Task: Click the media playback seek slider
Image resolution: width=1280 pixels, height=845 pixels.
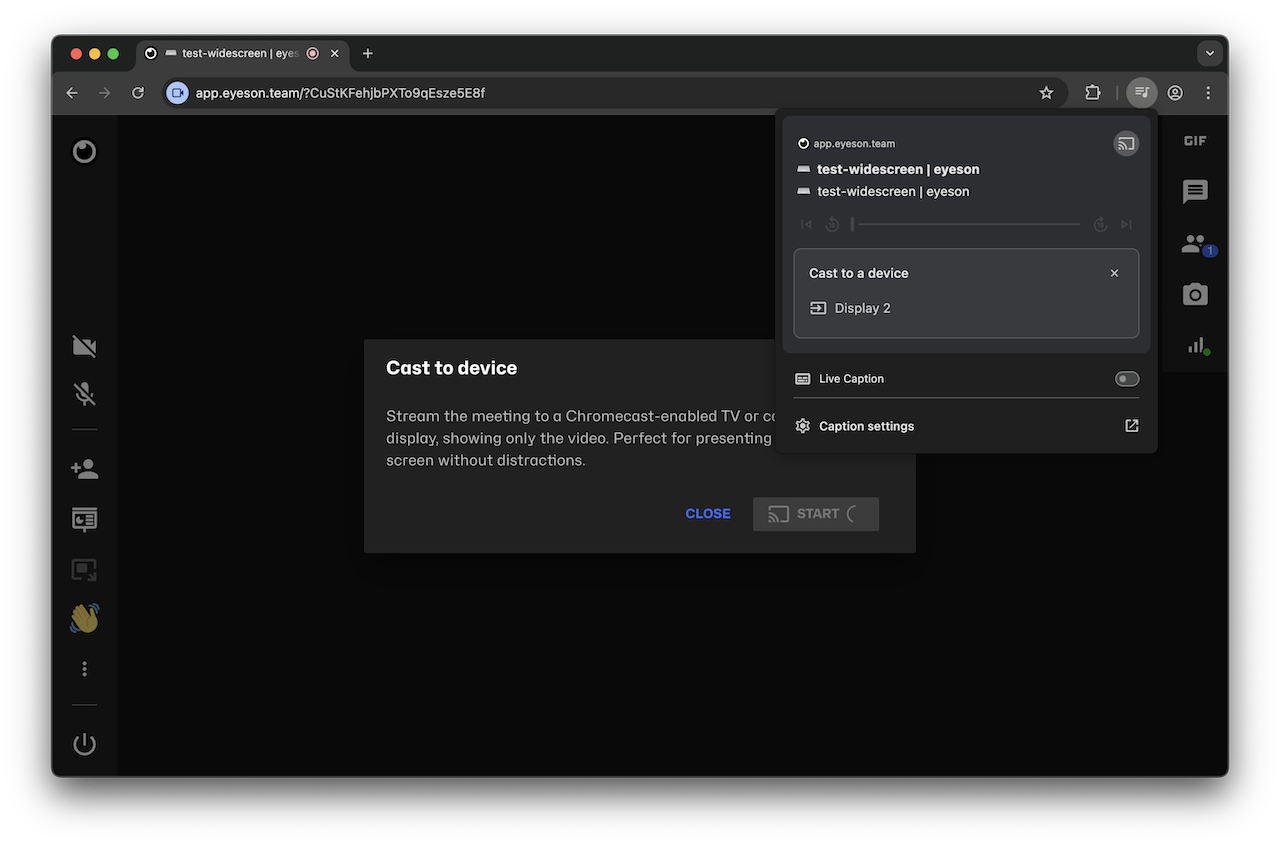Action: coord(966,225)
